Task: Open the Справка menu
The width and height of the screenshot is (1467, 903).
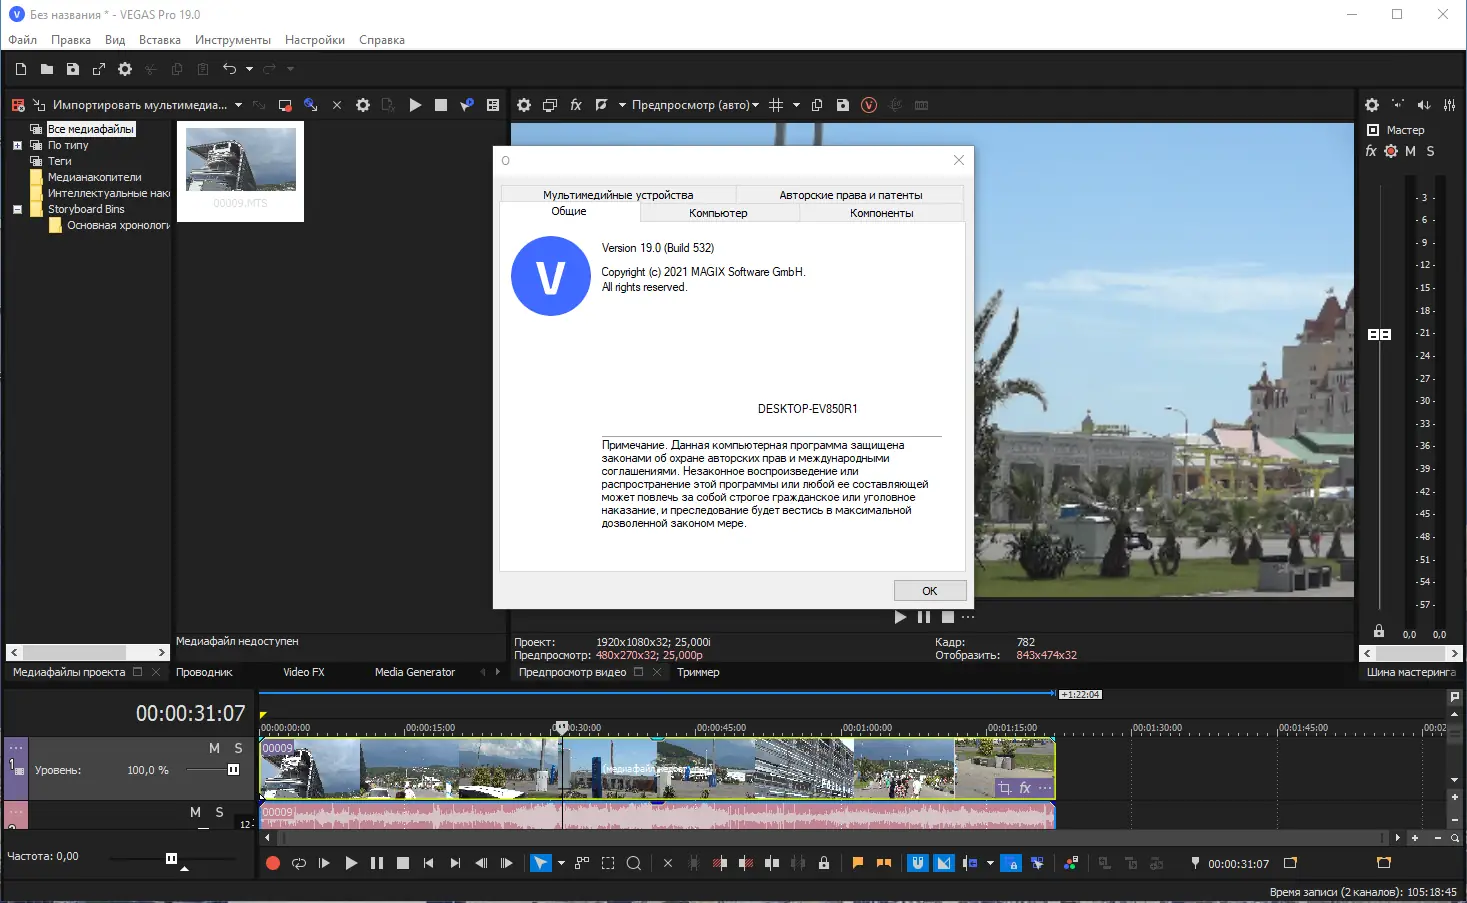Action: (382, 40)
